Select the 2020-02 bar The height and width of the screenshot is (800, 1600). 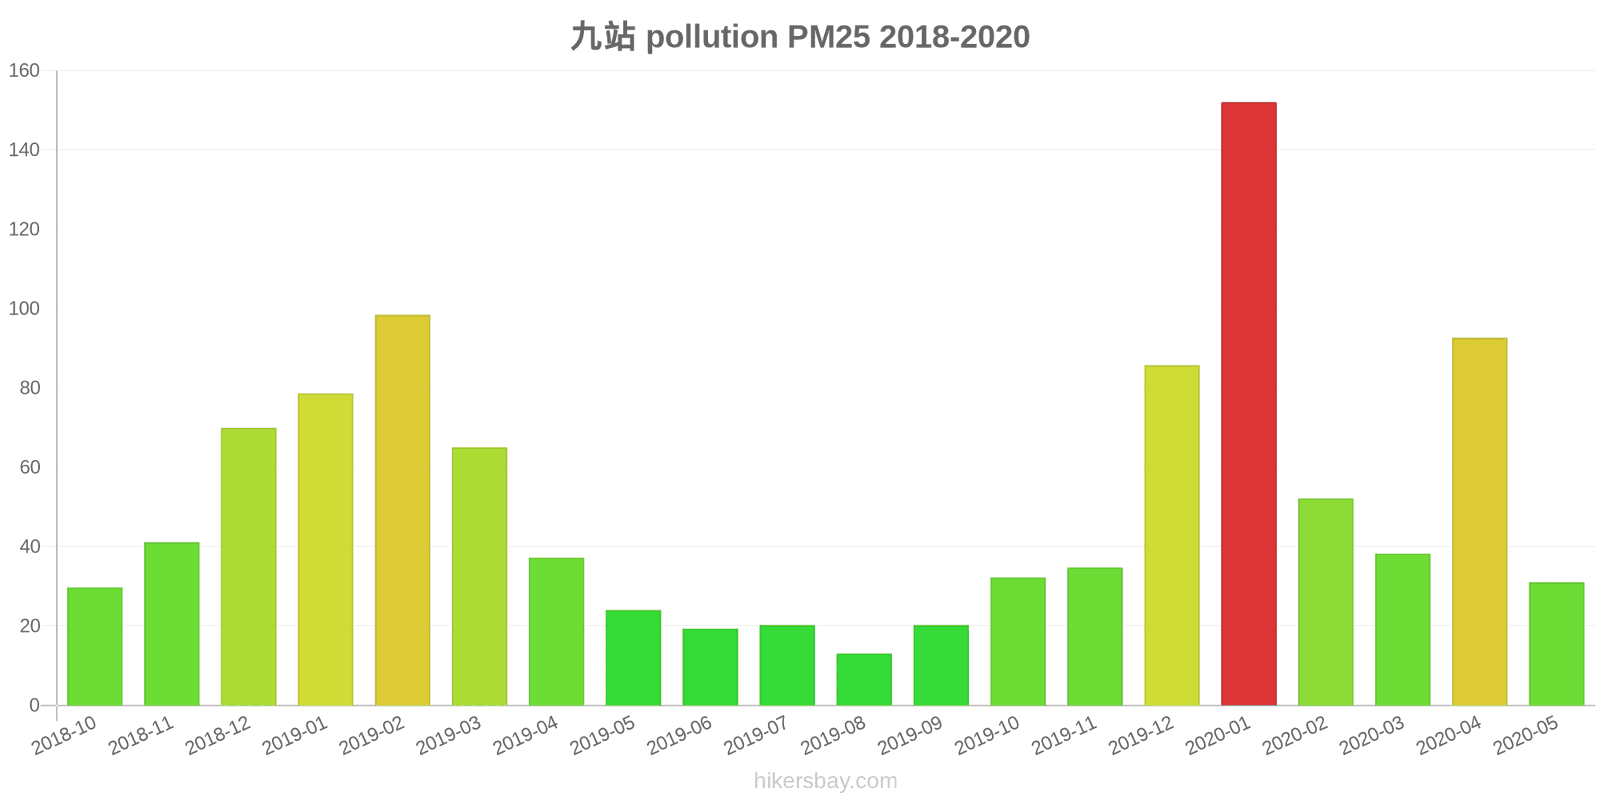coord(1325,602)
